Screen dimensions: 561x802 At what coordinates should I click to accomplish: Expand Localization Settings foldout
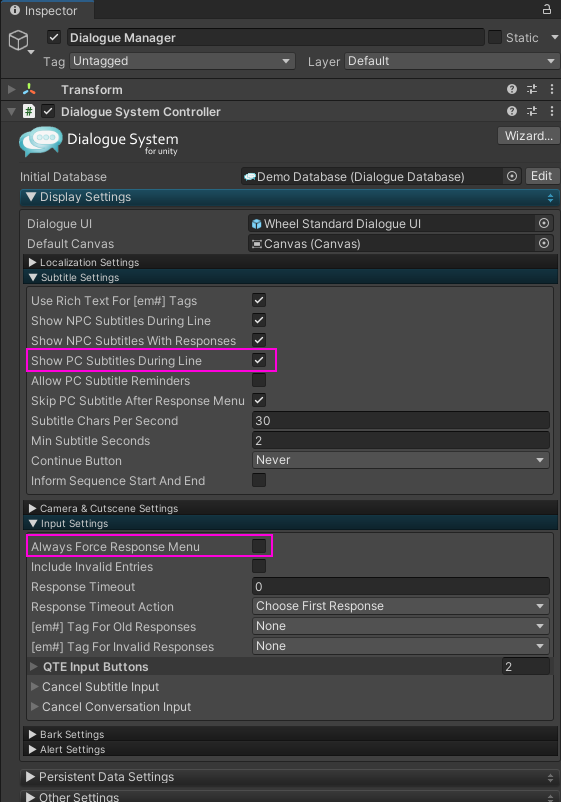click(33, 262)
